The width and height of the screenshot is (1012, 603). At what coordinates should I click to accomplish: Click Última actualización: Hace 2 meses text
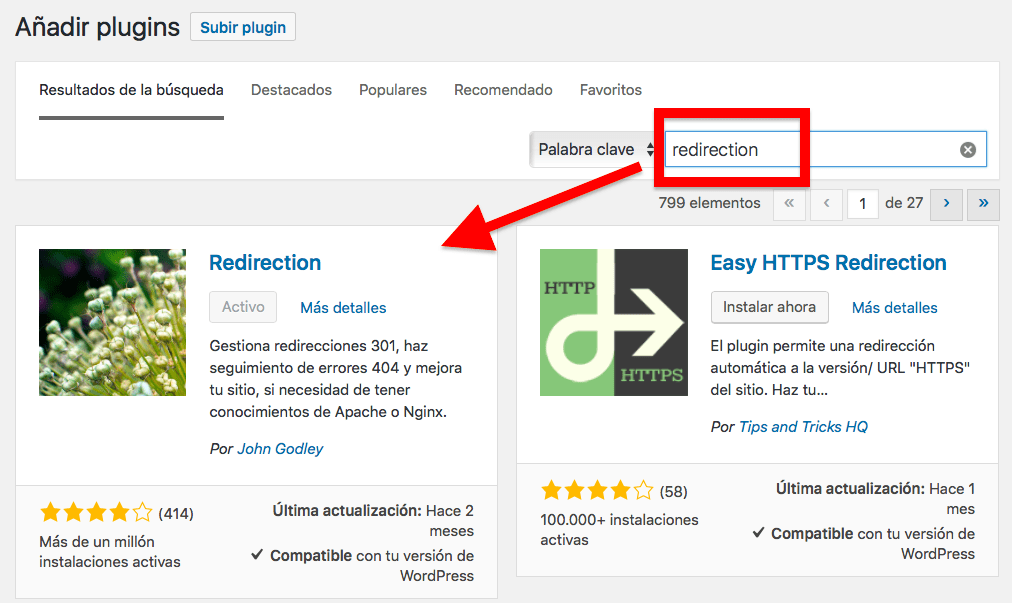pyautogui.click(x=373, y=520)
